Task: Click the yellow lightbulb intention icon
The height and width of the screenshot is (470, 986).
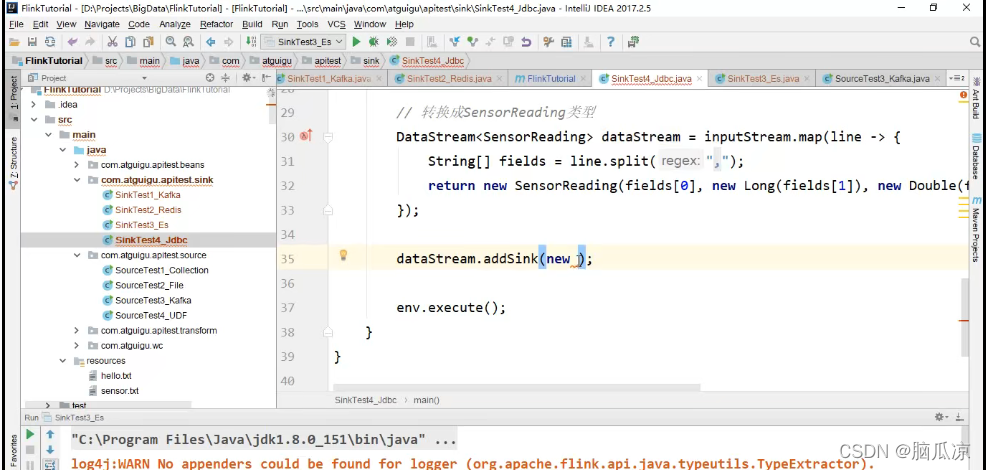Action: 343,255
